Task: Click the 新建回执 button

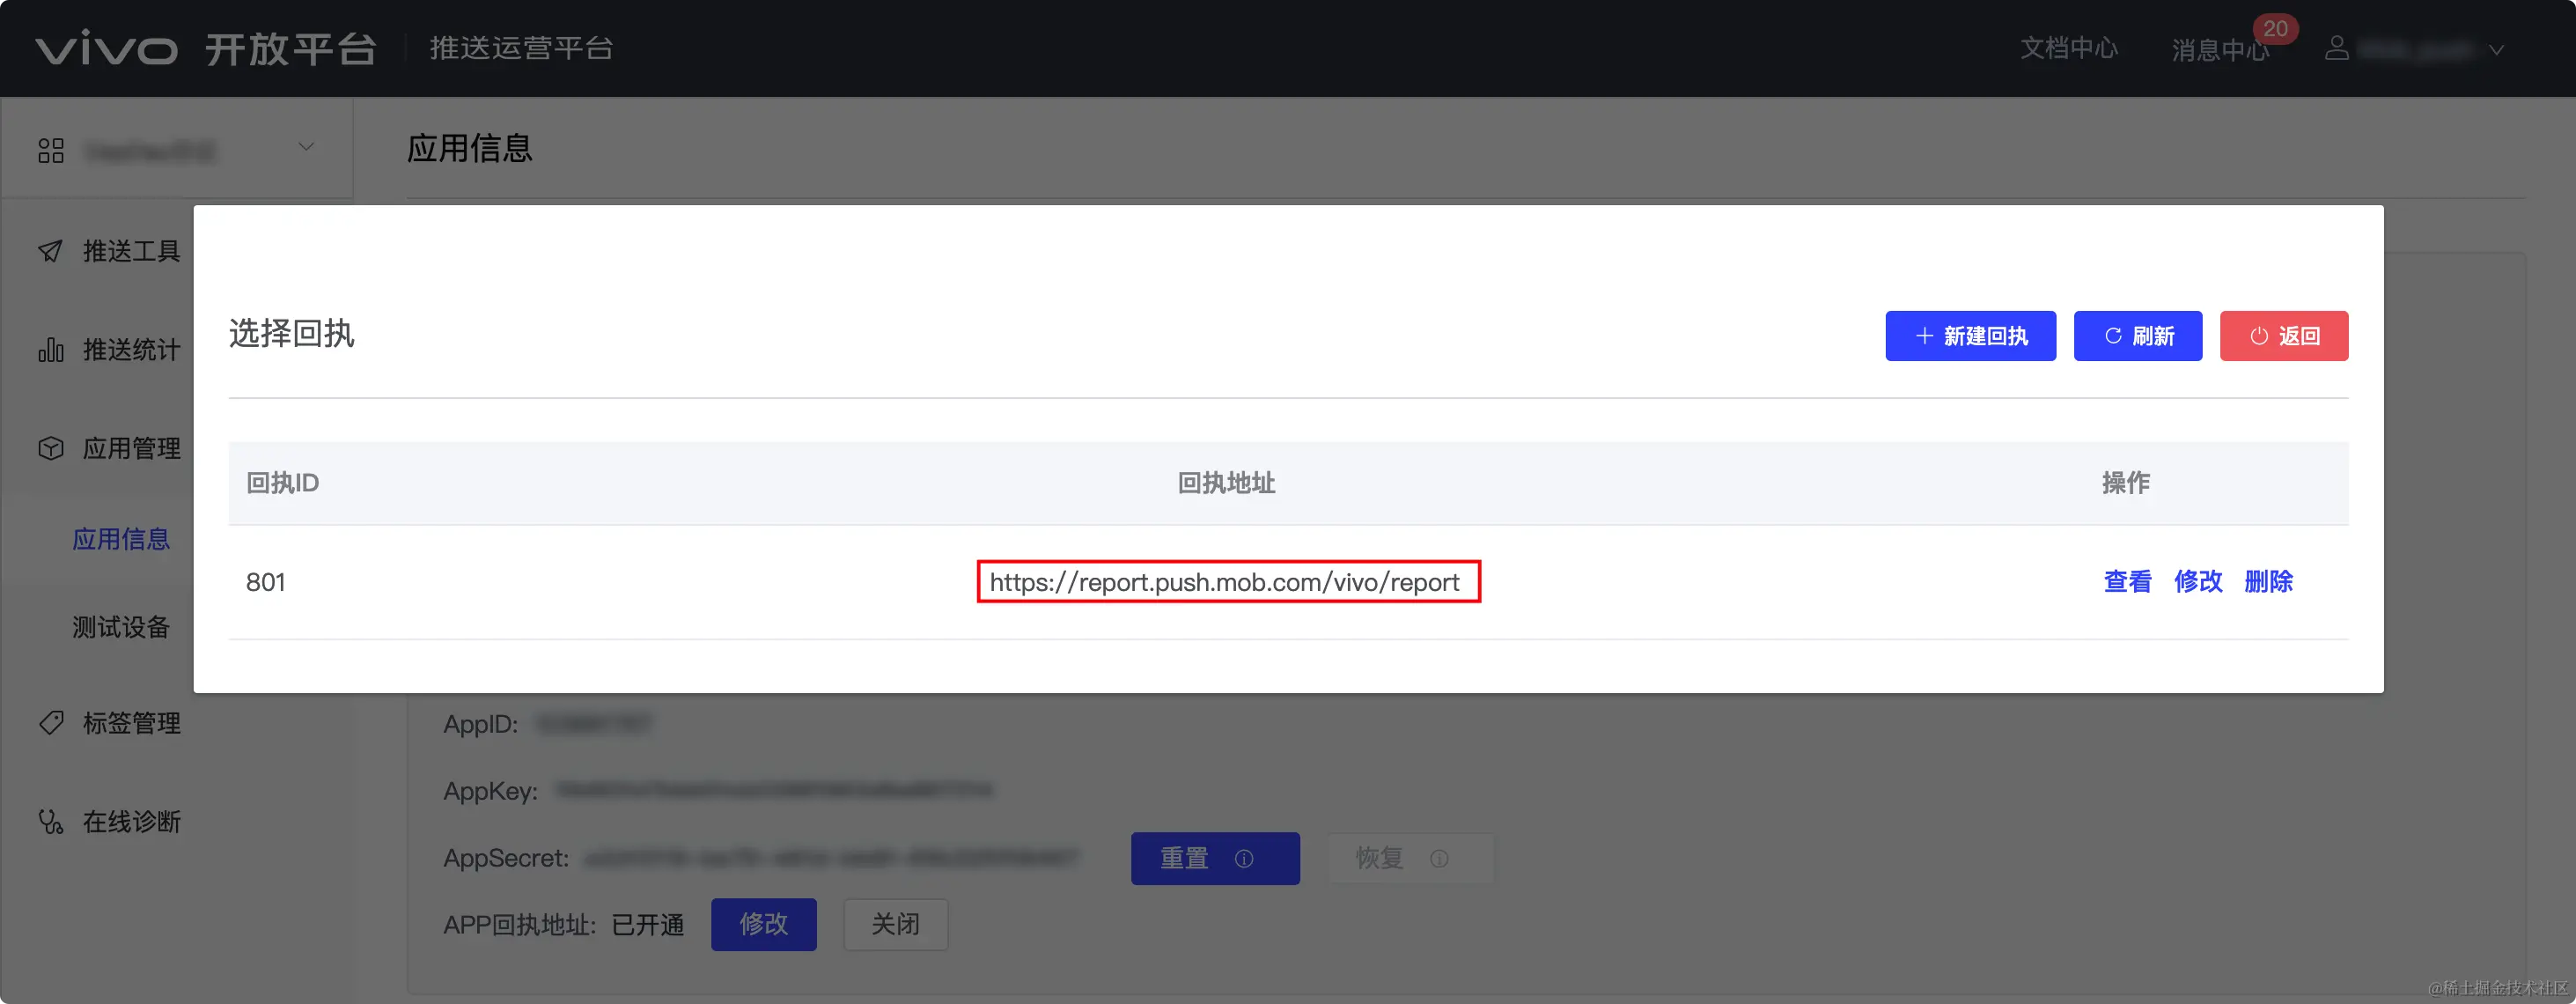Action: (x=1970, y=336)
